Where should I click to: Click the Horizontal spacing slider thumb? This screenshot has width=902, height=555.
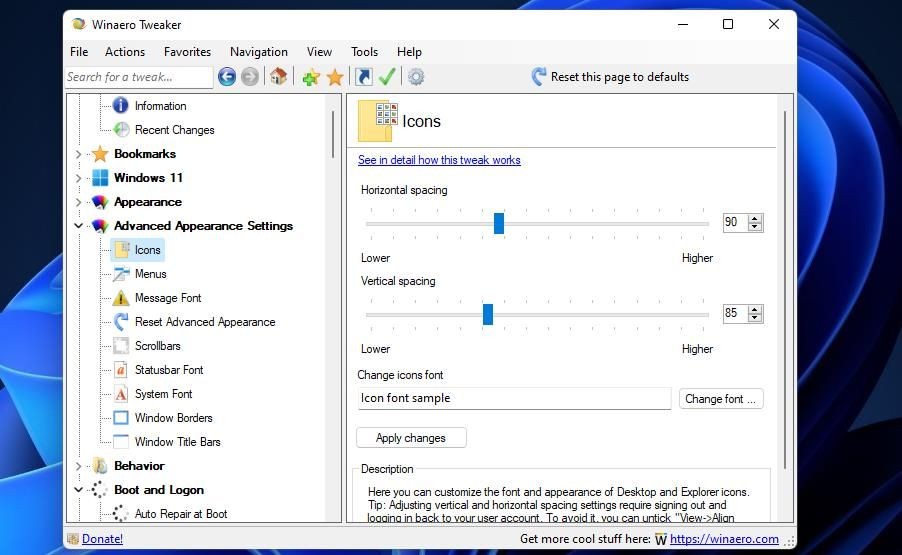click(x=499, y=223)
